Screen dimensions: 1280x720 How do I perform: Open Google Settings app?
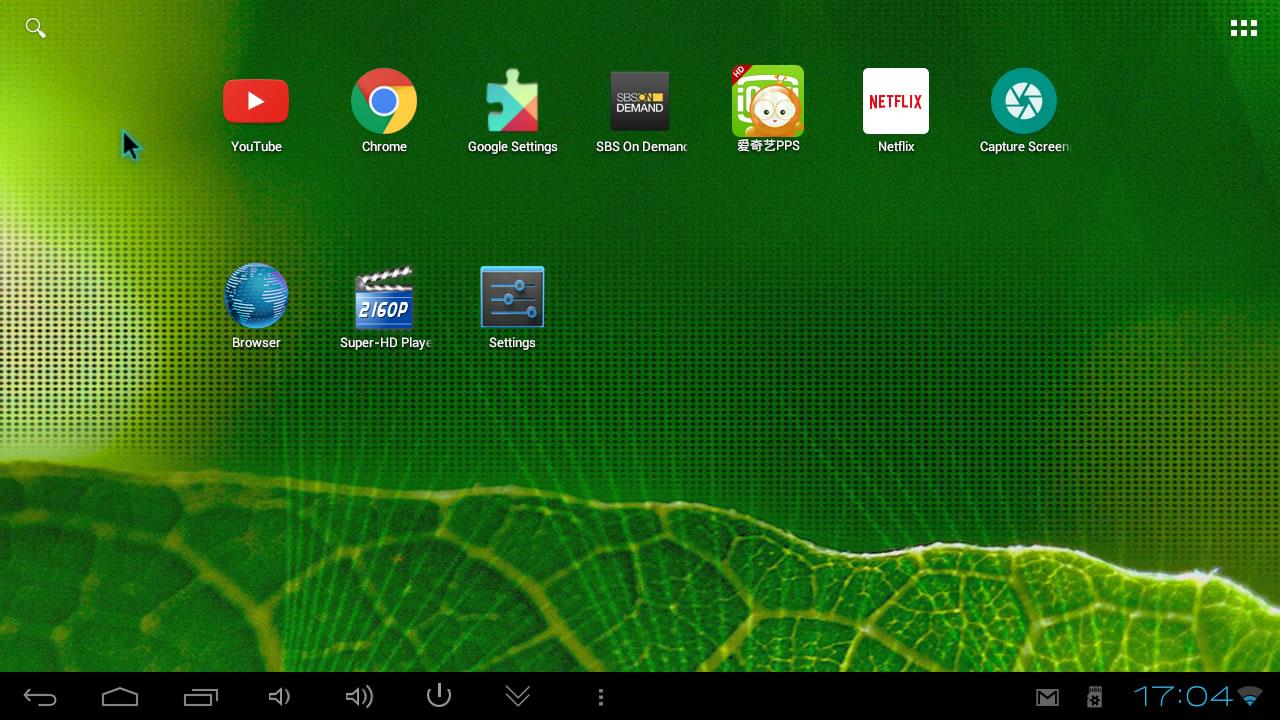512,101
